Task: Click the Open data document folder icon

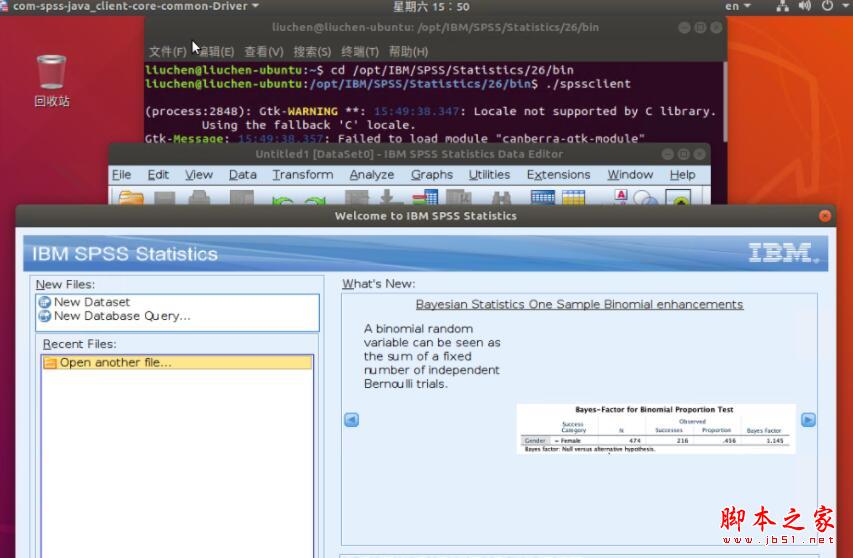Action: (x=131, y=197)
